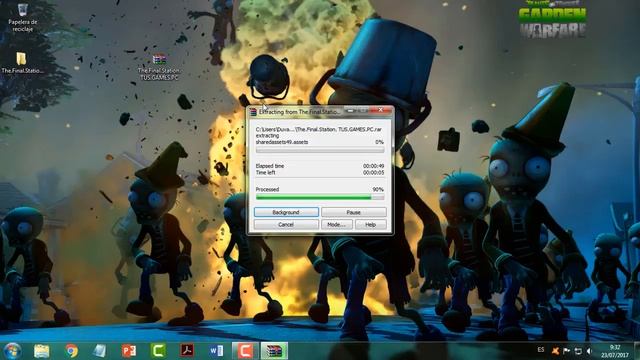
Task: Click the Processed progress bar
Action: coord(320,197)
